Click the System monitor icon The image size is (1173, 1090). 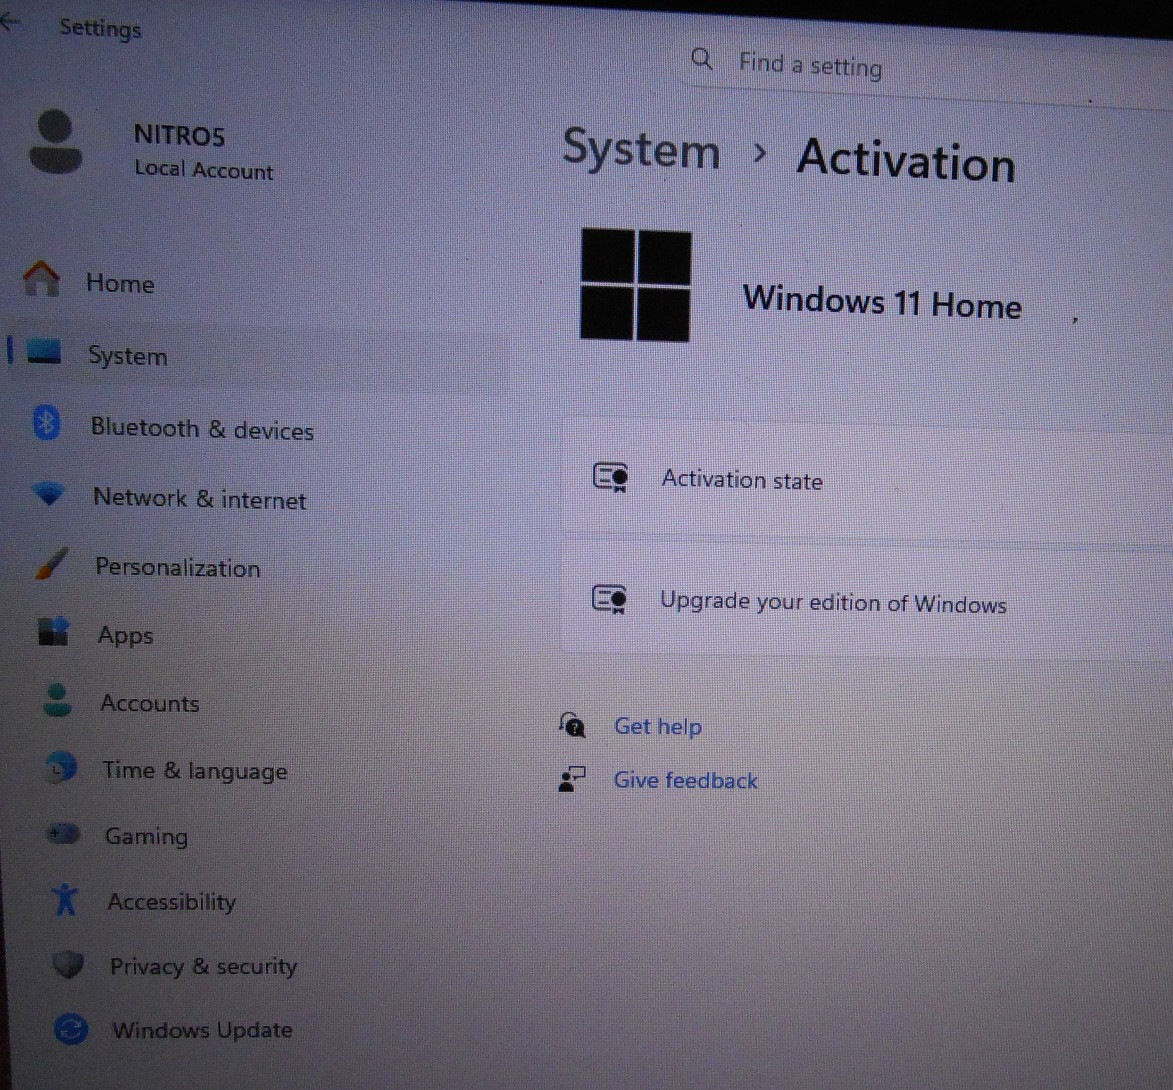(x=44, y=351)
